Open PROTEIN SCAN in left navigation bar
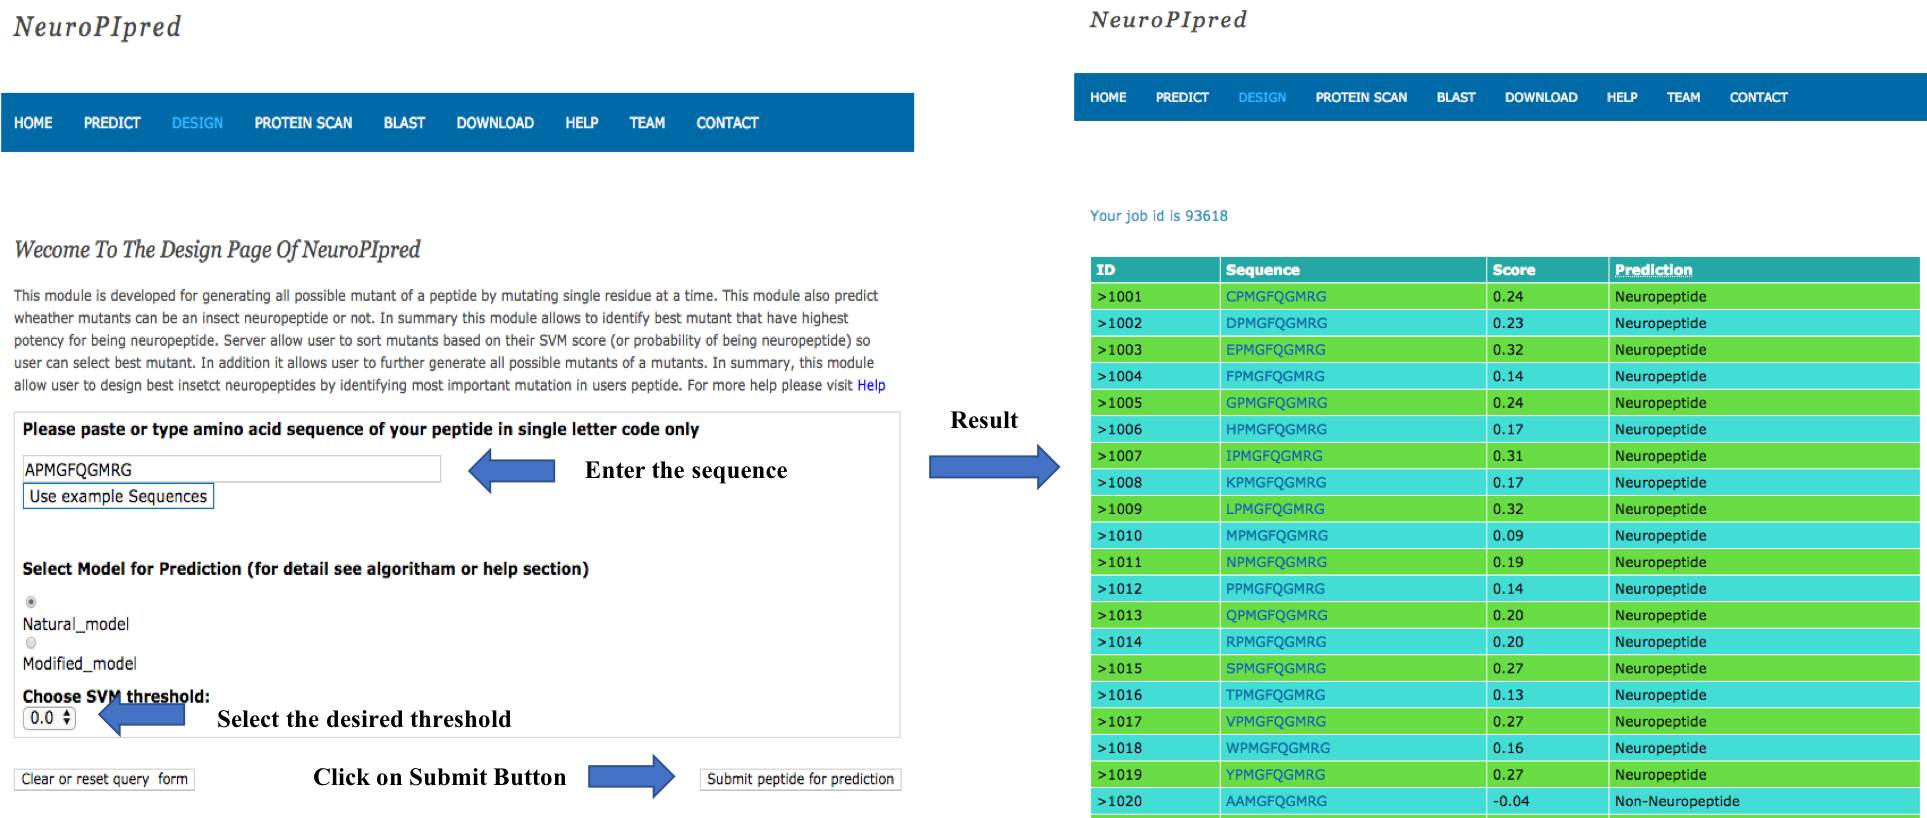Image resolution: width=1927 pixels, height=818 pixels. pos(303,123)
